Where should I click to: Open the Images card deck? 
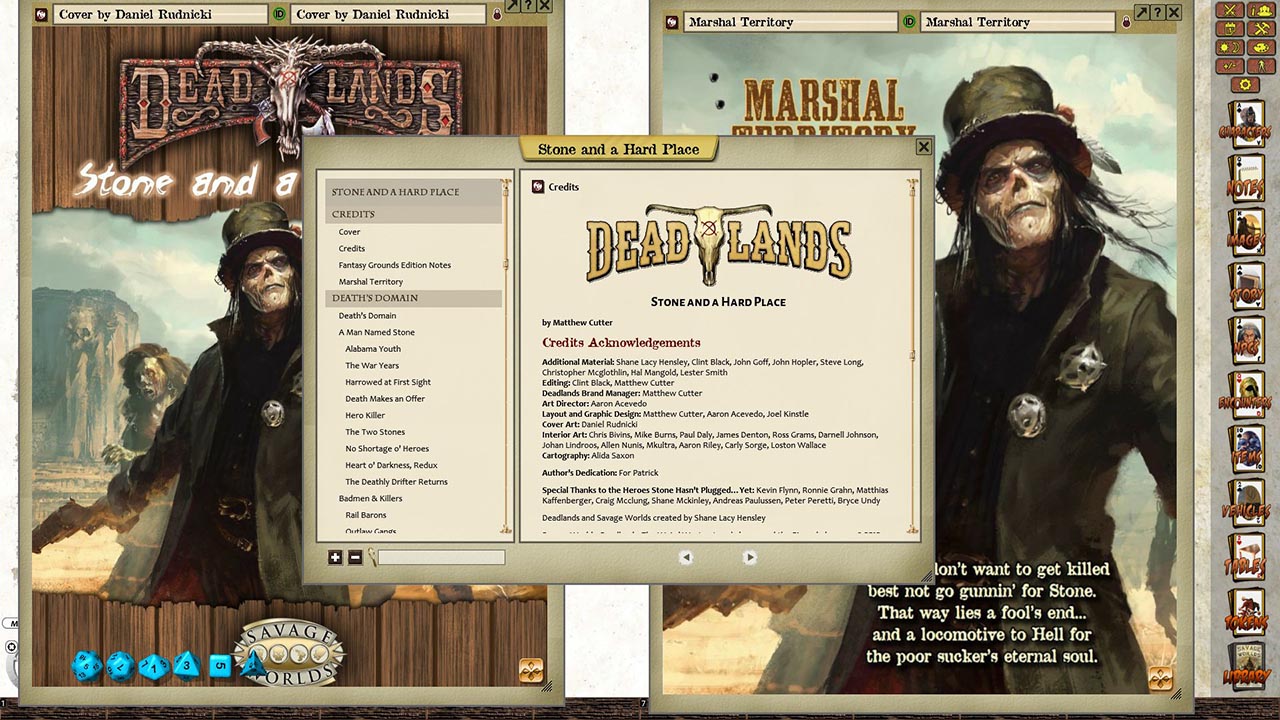coord(1246,232)
